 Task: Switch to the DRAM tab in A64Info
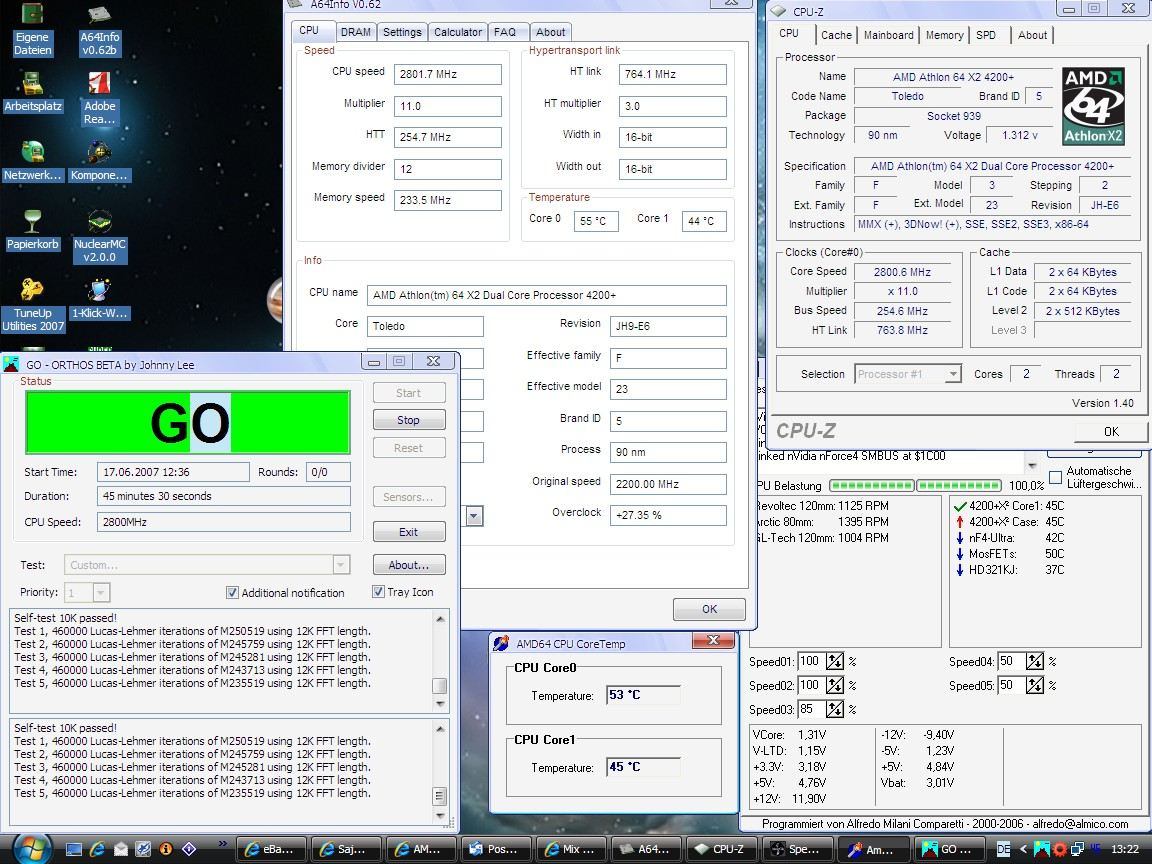[356, 32]
